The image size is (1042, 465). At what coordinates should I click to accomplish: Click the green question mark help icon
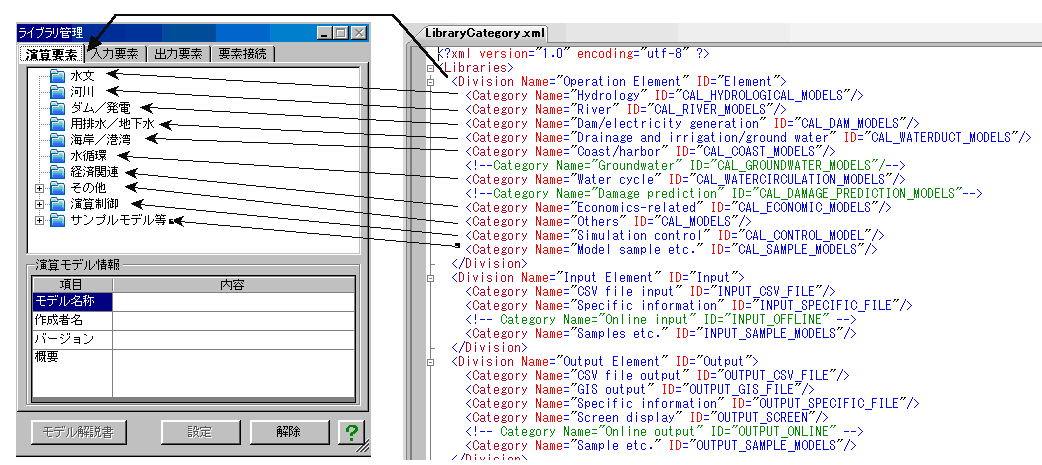pos(351,433)
